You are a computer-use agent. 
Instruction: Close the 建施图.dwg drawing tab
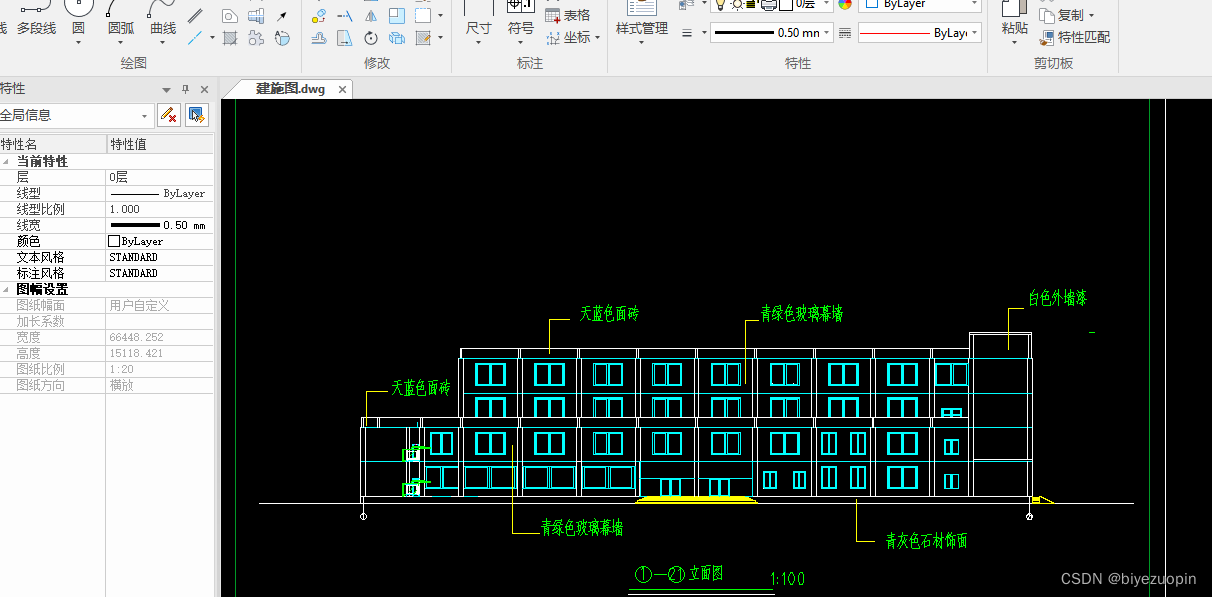point(342,89)
